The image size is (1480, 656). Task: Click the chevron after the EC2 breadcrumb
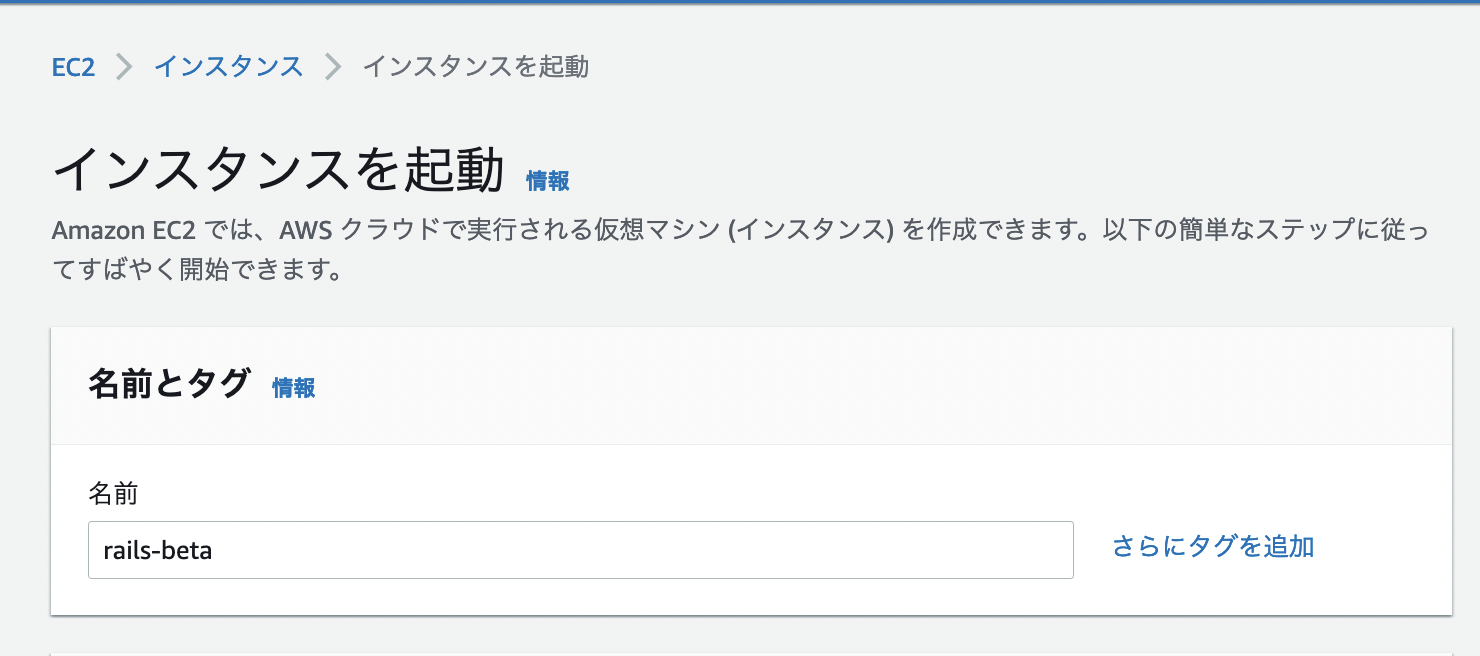click(124, 66)
